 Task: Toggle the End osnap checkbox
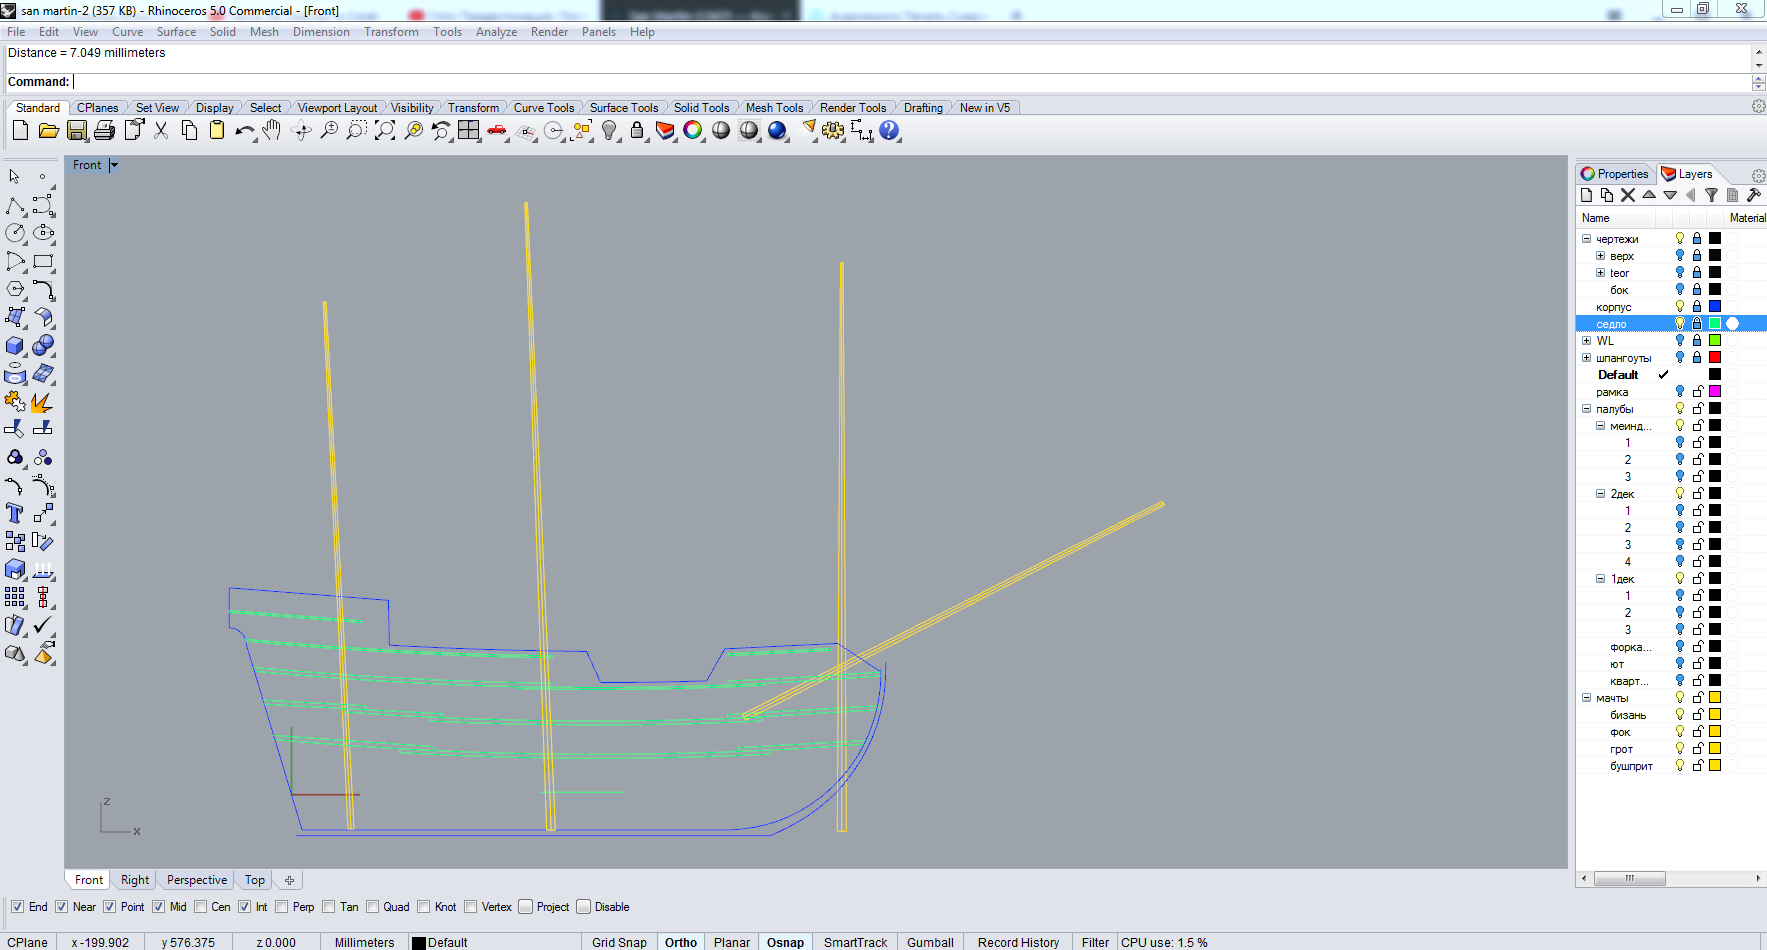tap(17, 907)
